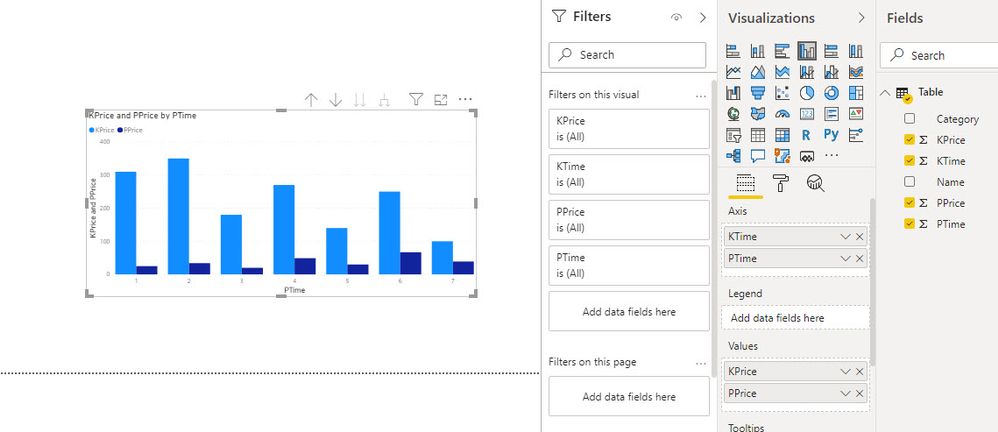998x432 pixels.
Task: Check the Category field checkbox
Action: click(910, 118)
